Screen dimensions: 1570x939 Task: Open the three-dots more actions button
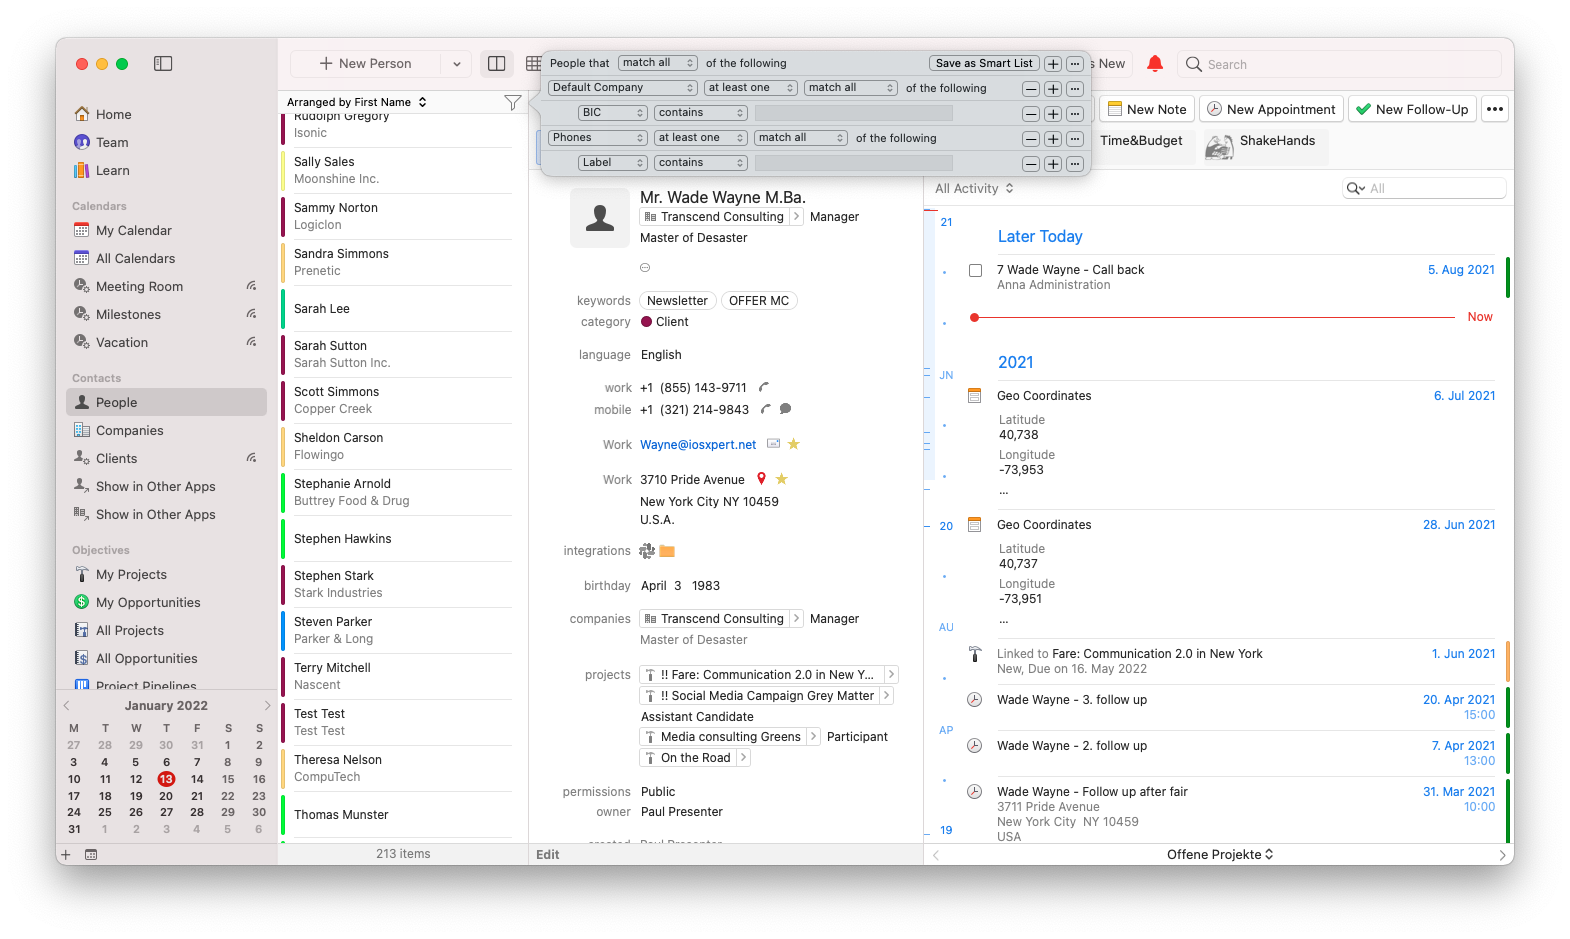click(1495, 109)
